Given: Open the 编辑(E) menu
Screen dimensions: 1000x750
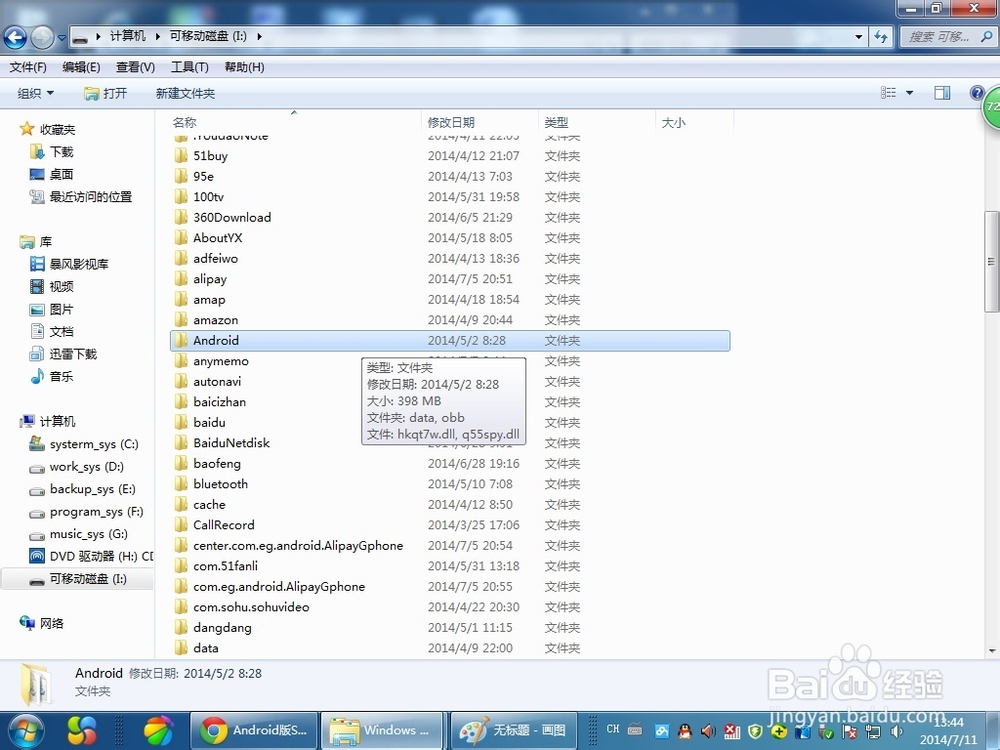Looking at the screenshot, I should click(x=81, y=67).
